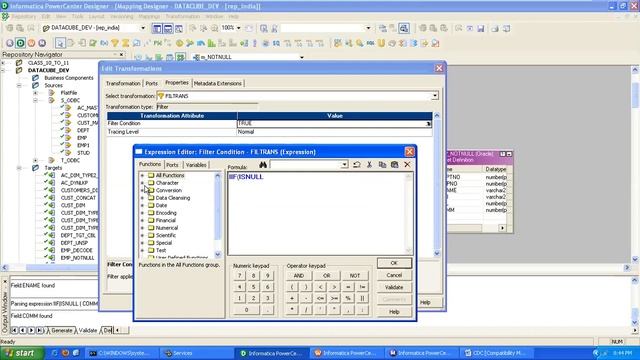
Task: Click the Tracing Level Normal value
Action: (x=334, y=132)
